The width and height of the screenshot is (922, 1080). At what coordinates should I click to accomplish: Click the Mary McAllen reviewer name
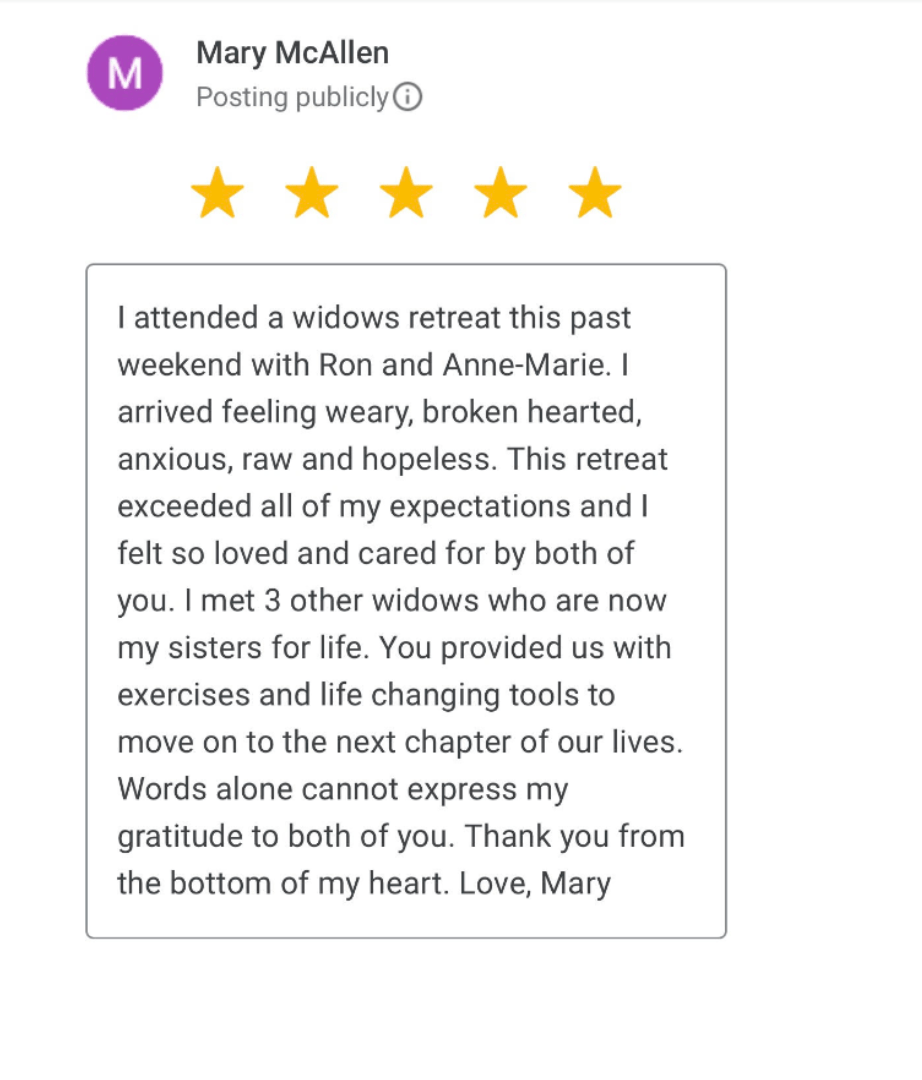pyautogui.click(x=292, y=53)
